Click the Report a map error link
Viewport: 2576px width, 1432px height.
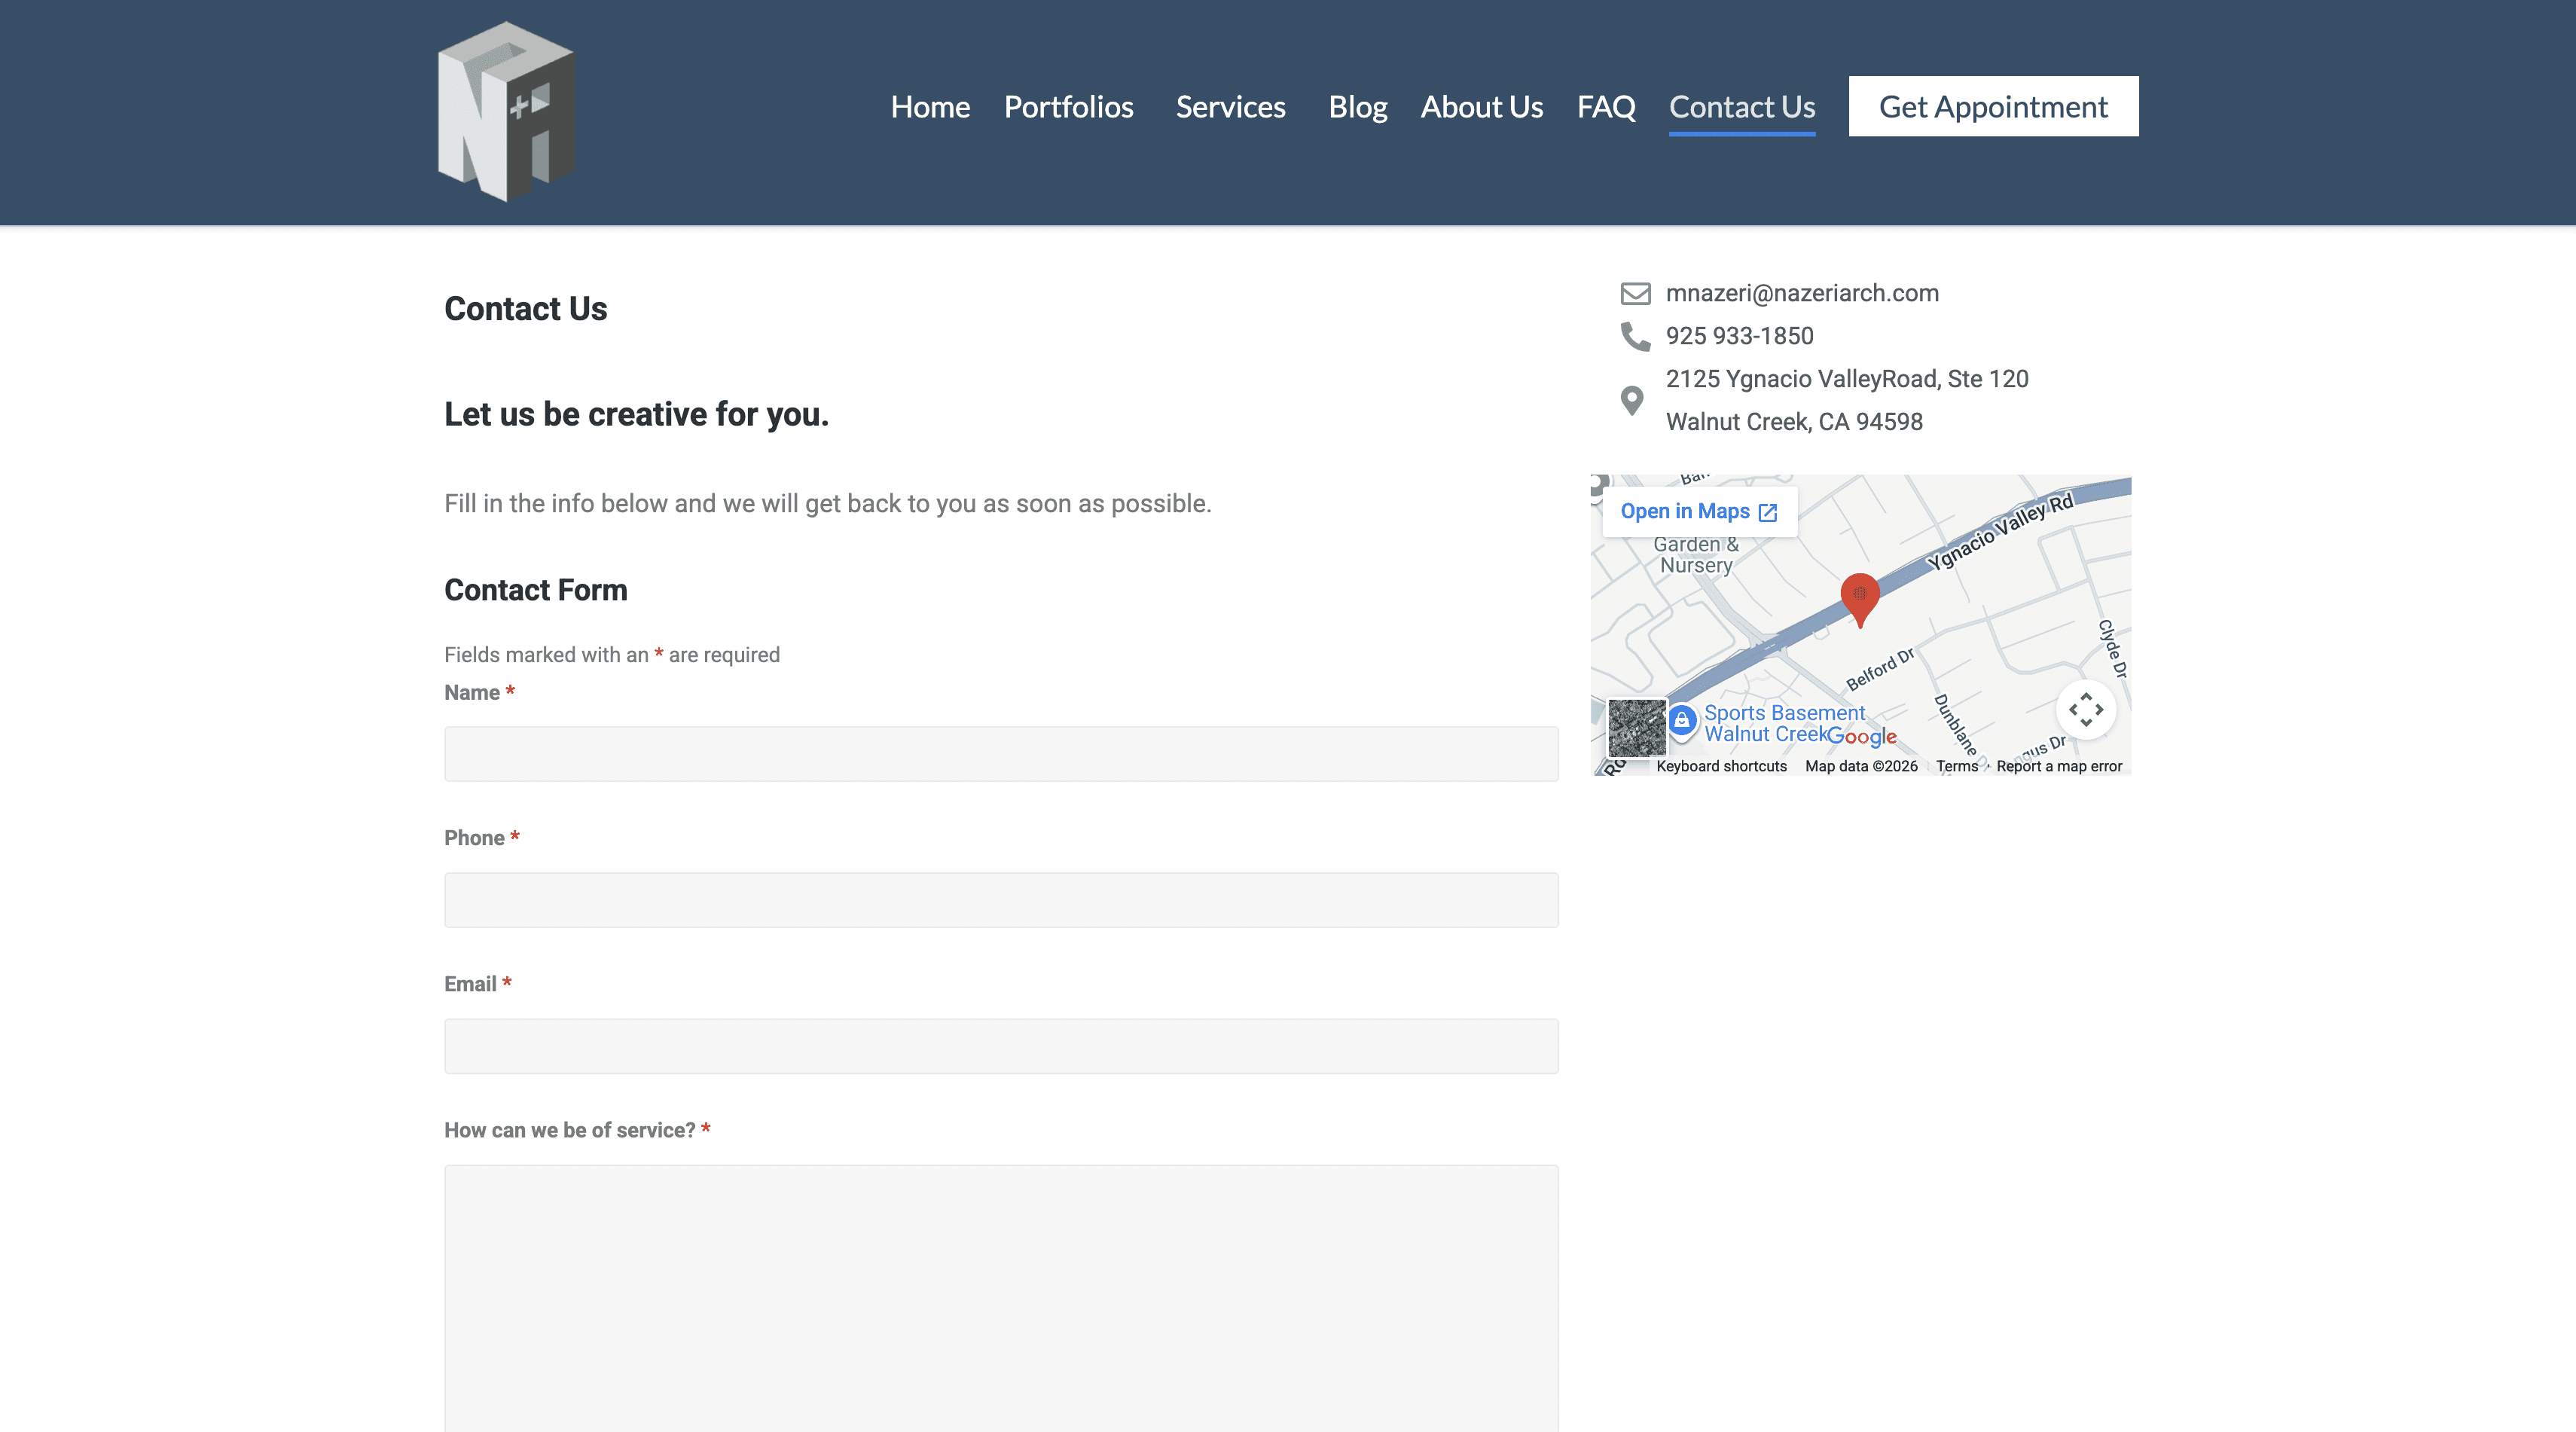click(2058, 766)
